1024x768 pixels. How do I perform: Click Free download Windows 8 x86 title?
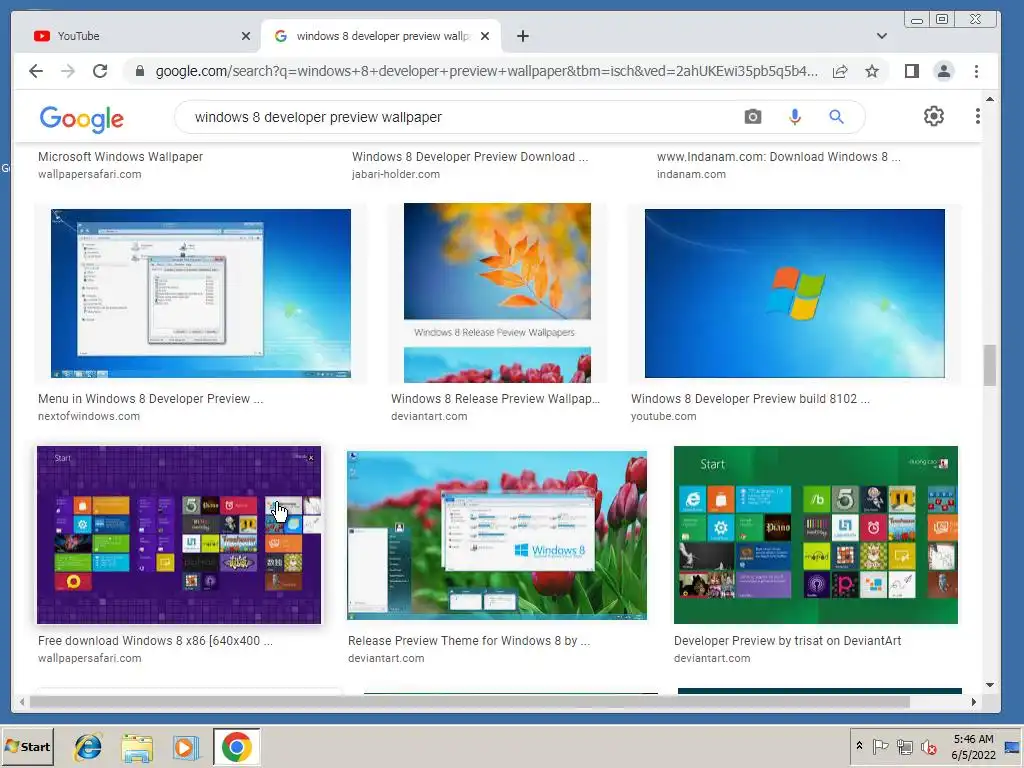click(x=155, y=641)
